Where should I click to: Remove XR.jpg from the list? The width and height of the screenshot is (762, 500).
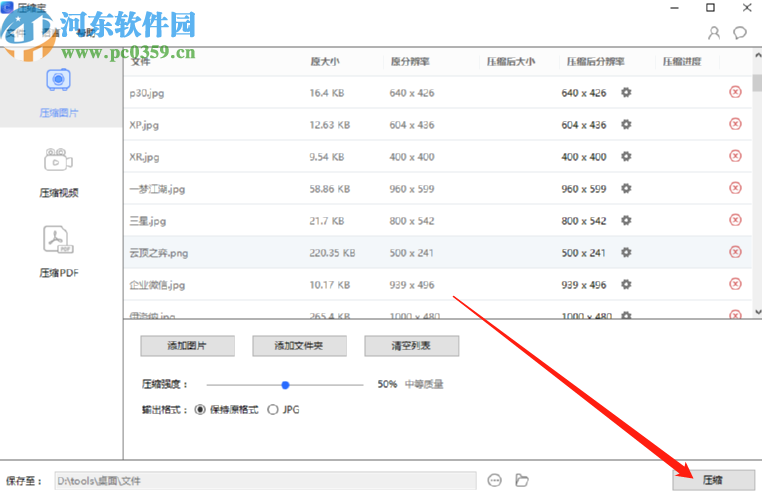pyautogui.click(x=735, y=156)
